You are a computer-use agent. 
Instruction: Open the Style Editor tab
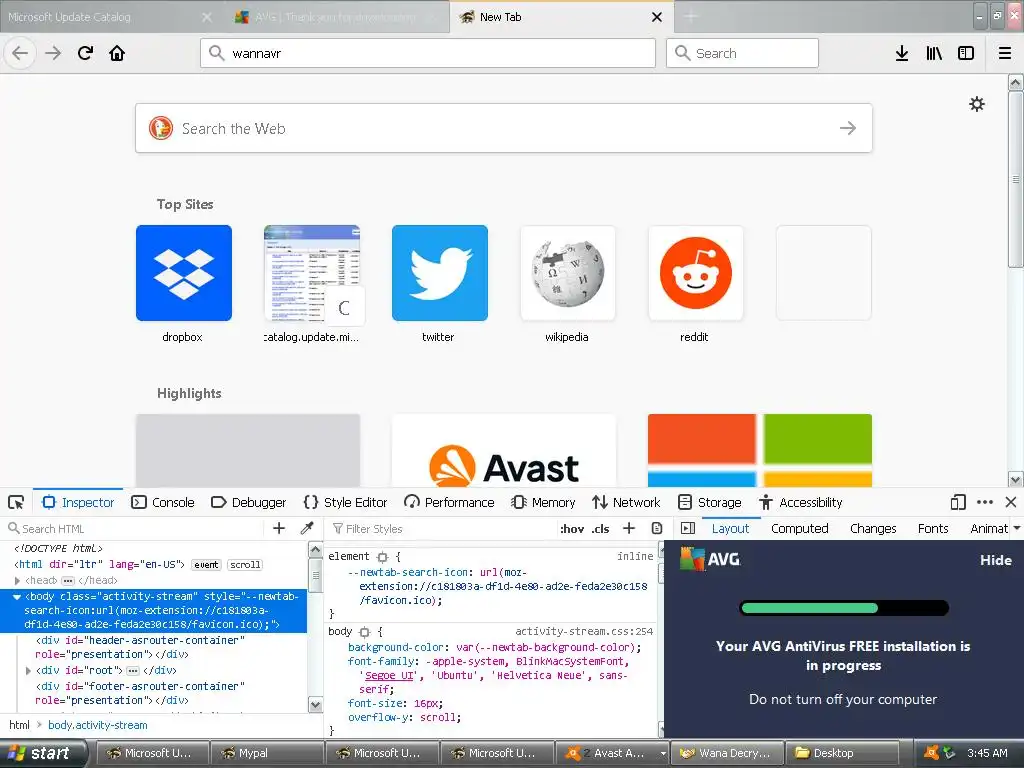[x=345, y=502]
